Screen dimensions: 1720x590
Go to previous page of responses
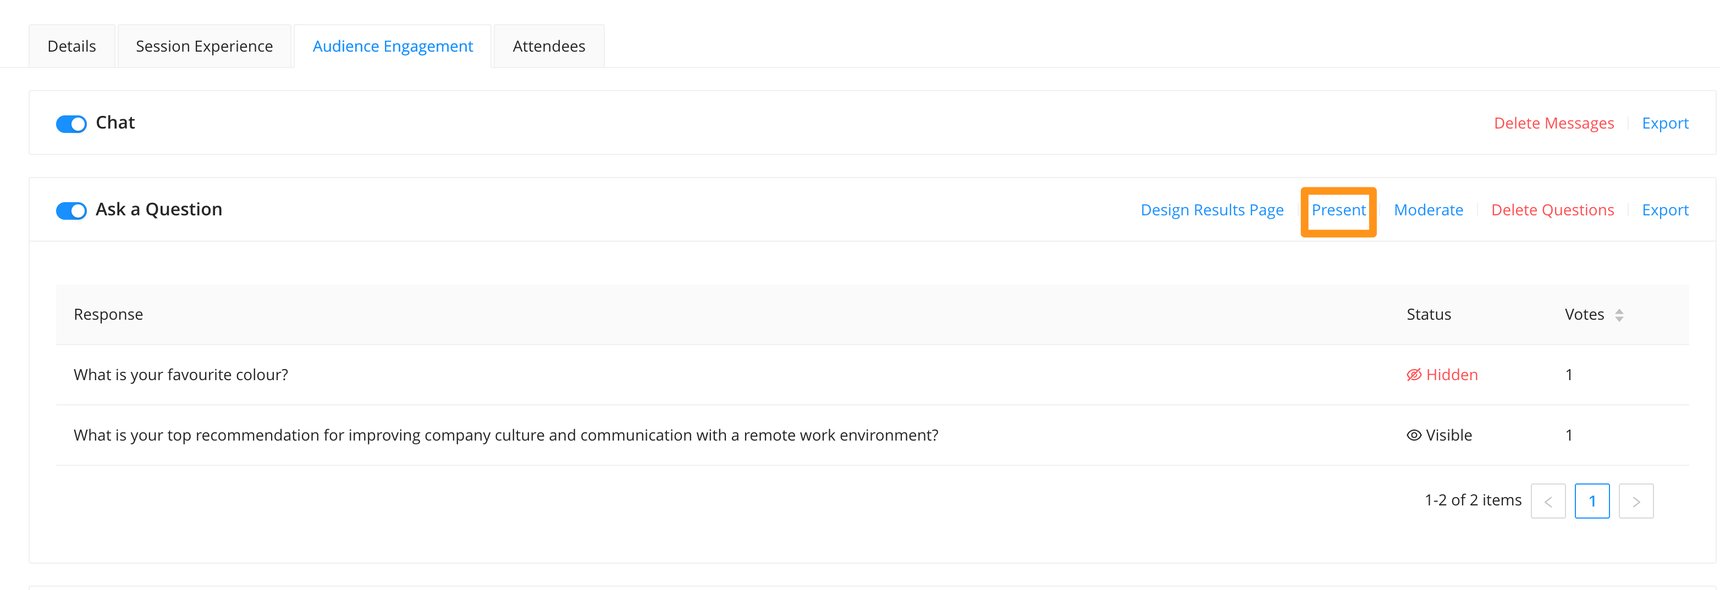click(x=1548, y=501)
